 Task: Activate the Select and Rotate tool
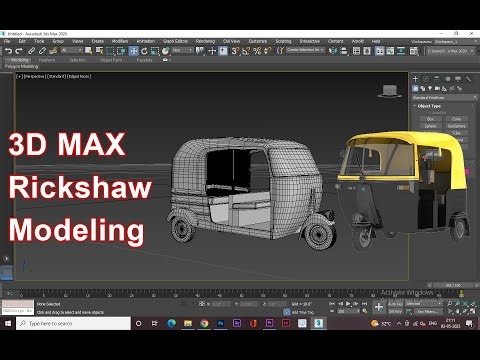pos(144,51)
